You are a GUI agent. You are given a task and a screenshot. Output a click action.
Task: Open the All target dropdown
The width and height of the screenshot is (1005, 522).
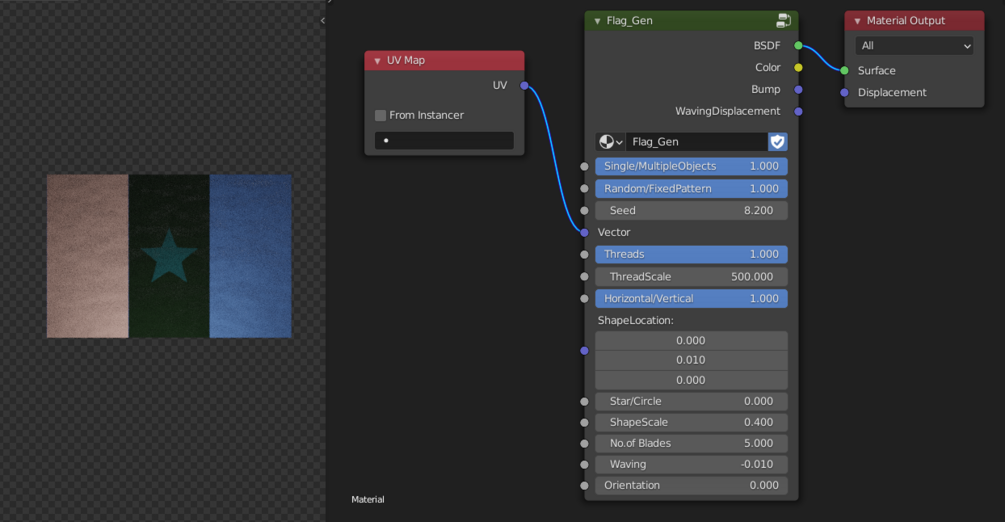coord(914,46)
